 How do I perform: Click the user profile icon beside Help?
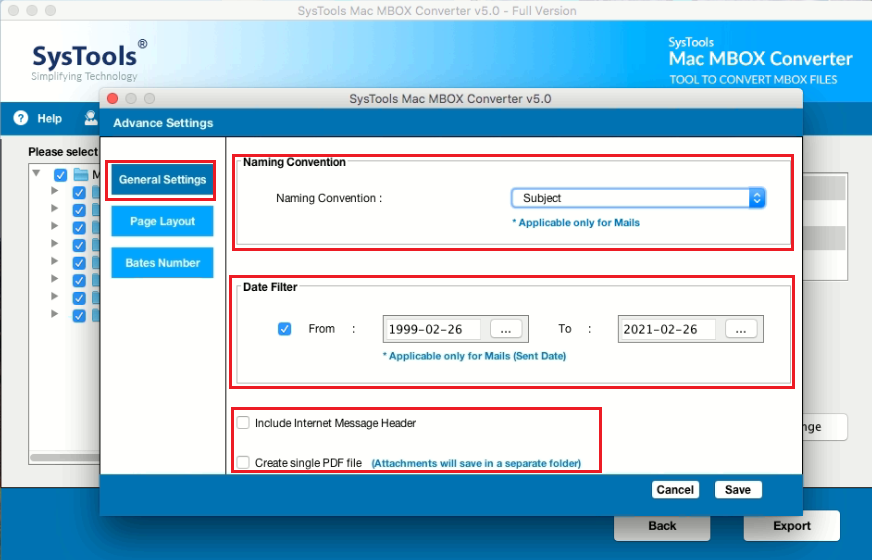click(91, 118)
